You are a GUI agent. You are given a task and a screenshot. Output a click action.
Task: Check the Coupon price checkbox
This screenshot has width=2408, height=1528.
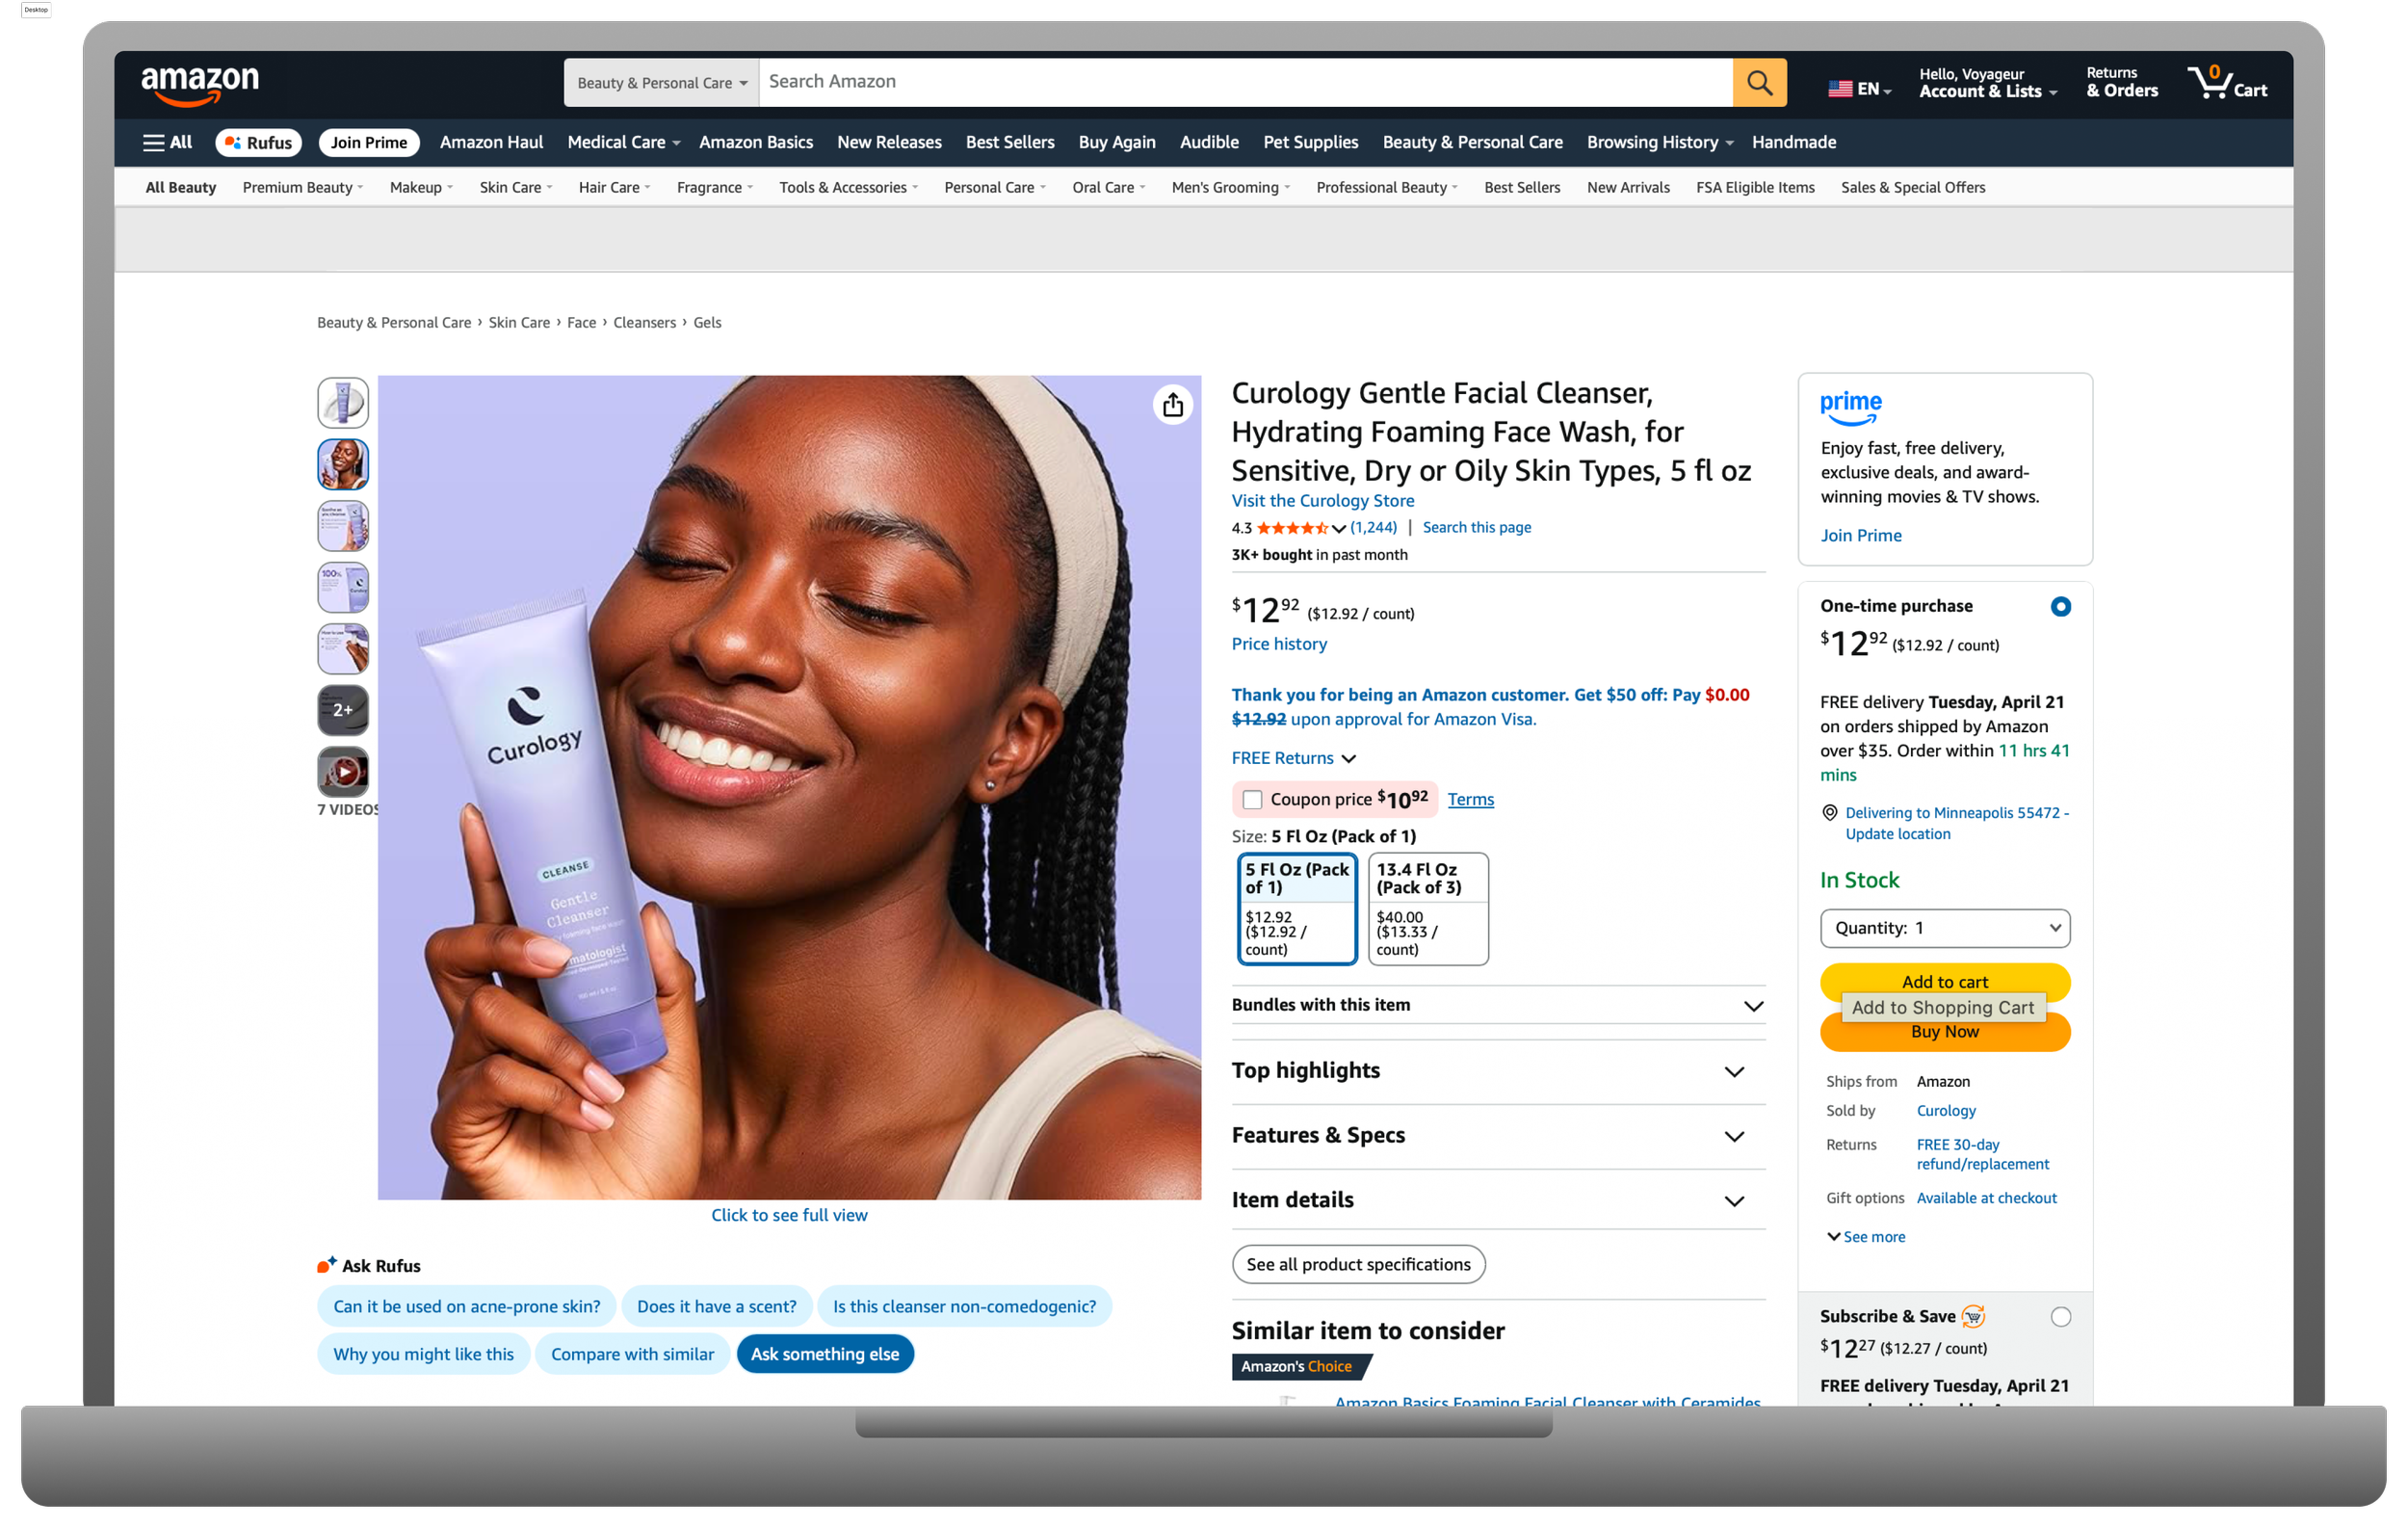point(1252,799)
